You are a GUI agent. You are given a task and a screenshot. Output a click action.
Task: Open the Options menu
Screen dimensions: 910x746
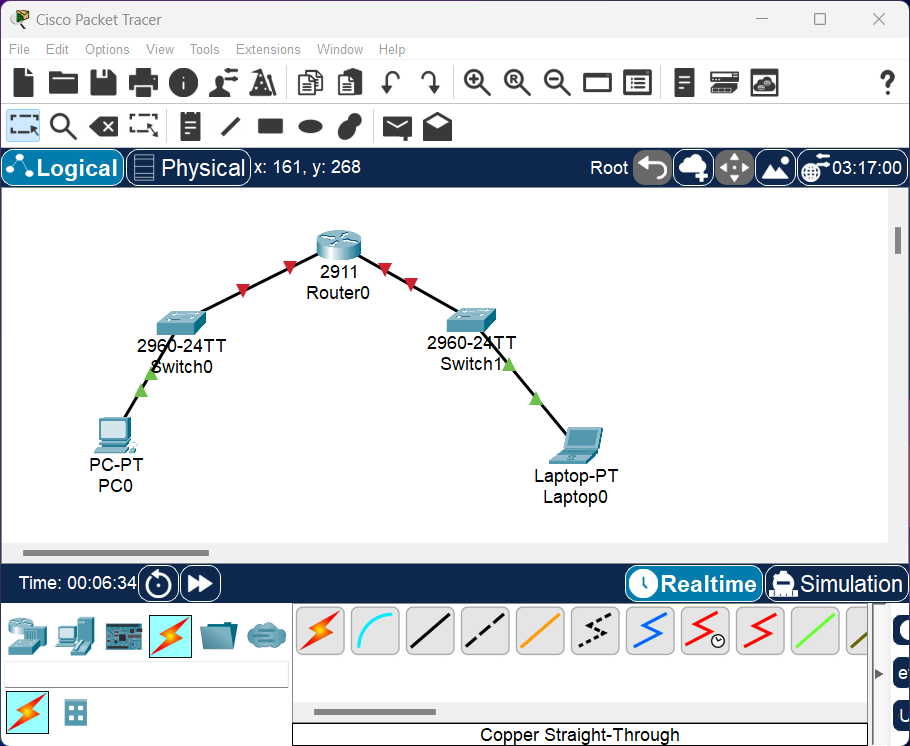107,49
